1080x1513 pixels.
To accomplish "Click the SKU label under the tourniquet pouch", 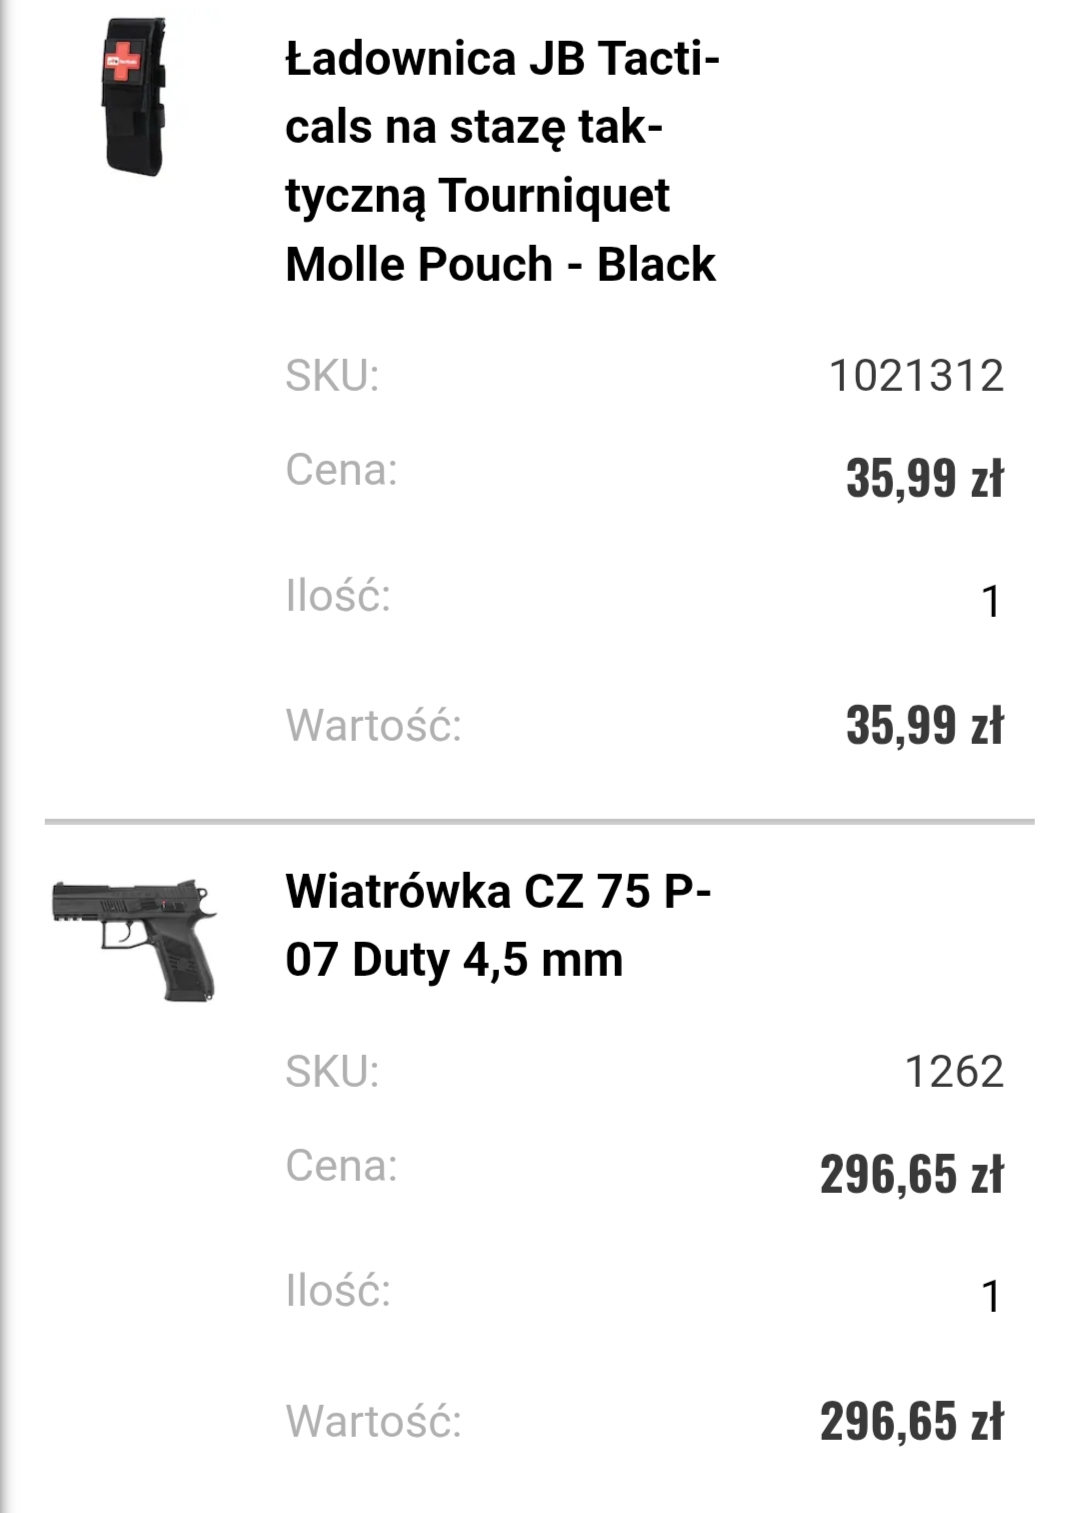I will [332, 376].
